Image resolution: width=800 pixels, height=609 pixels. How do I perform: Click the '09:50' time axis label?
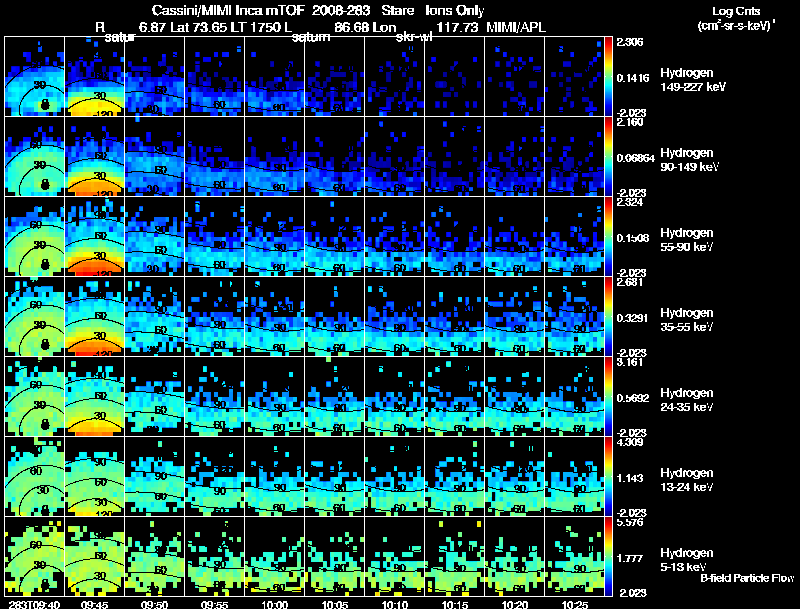[x=154, y=604]
